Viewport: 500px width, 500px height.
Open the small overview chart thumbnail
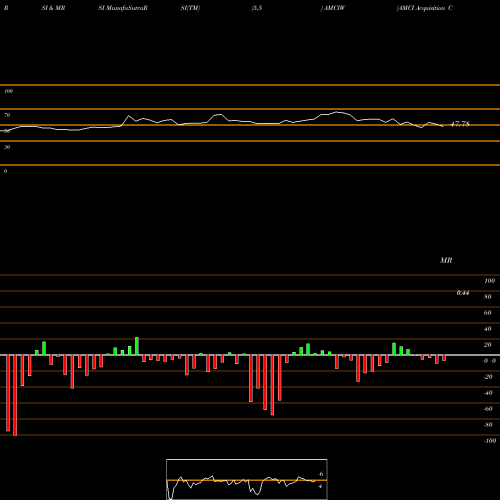pyautogui.click(x=247, y=479)
